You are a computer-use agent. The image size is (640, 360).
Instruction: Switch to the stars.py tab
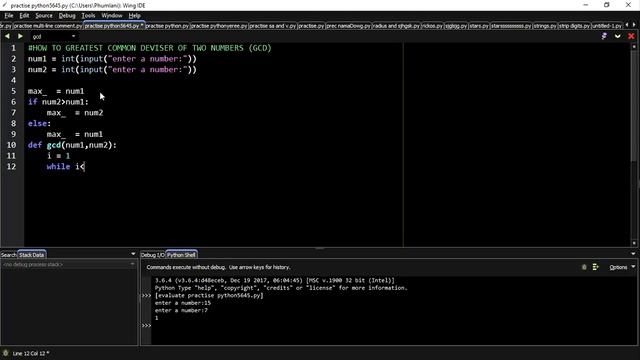(x=479, y=26)
